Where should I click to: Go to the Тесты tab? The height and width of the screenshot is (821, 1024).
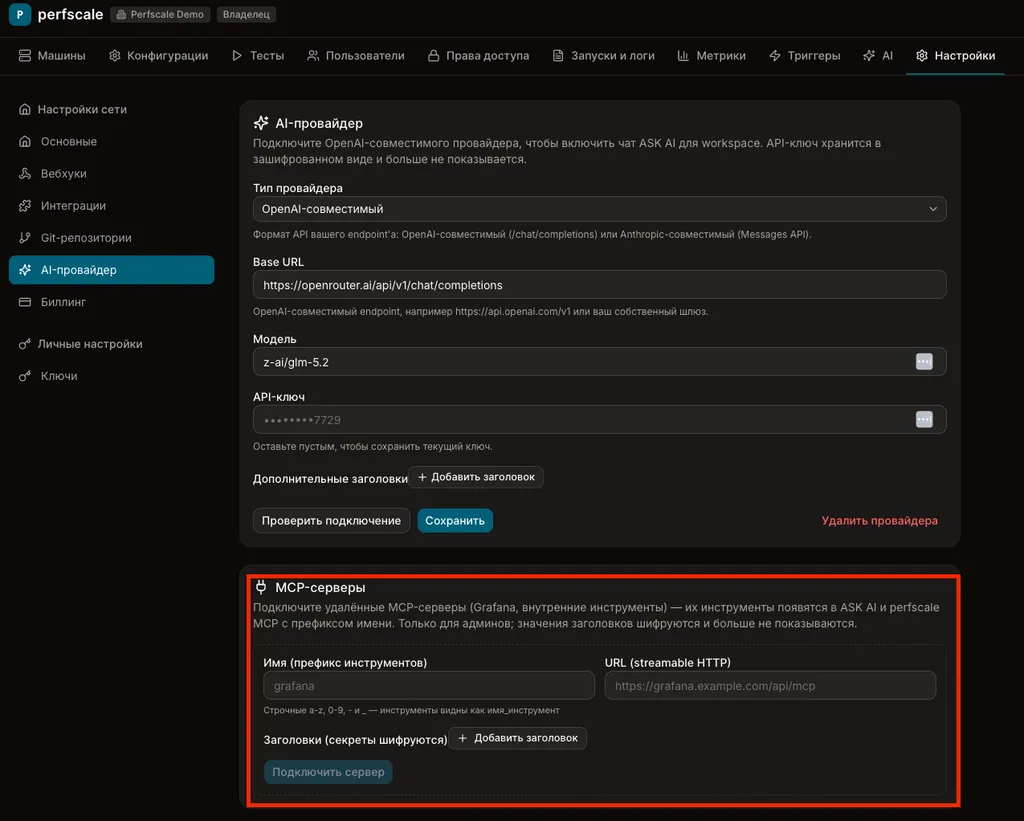point(259,56)
